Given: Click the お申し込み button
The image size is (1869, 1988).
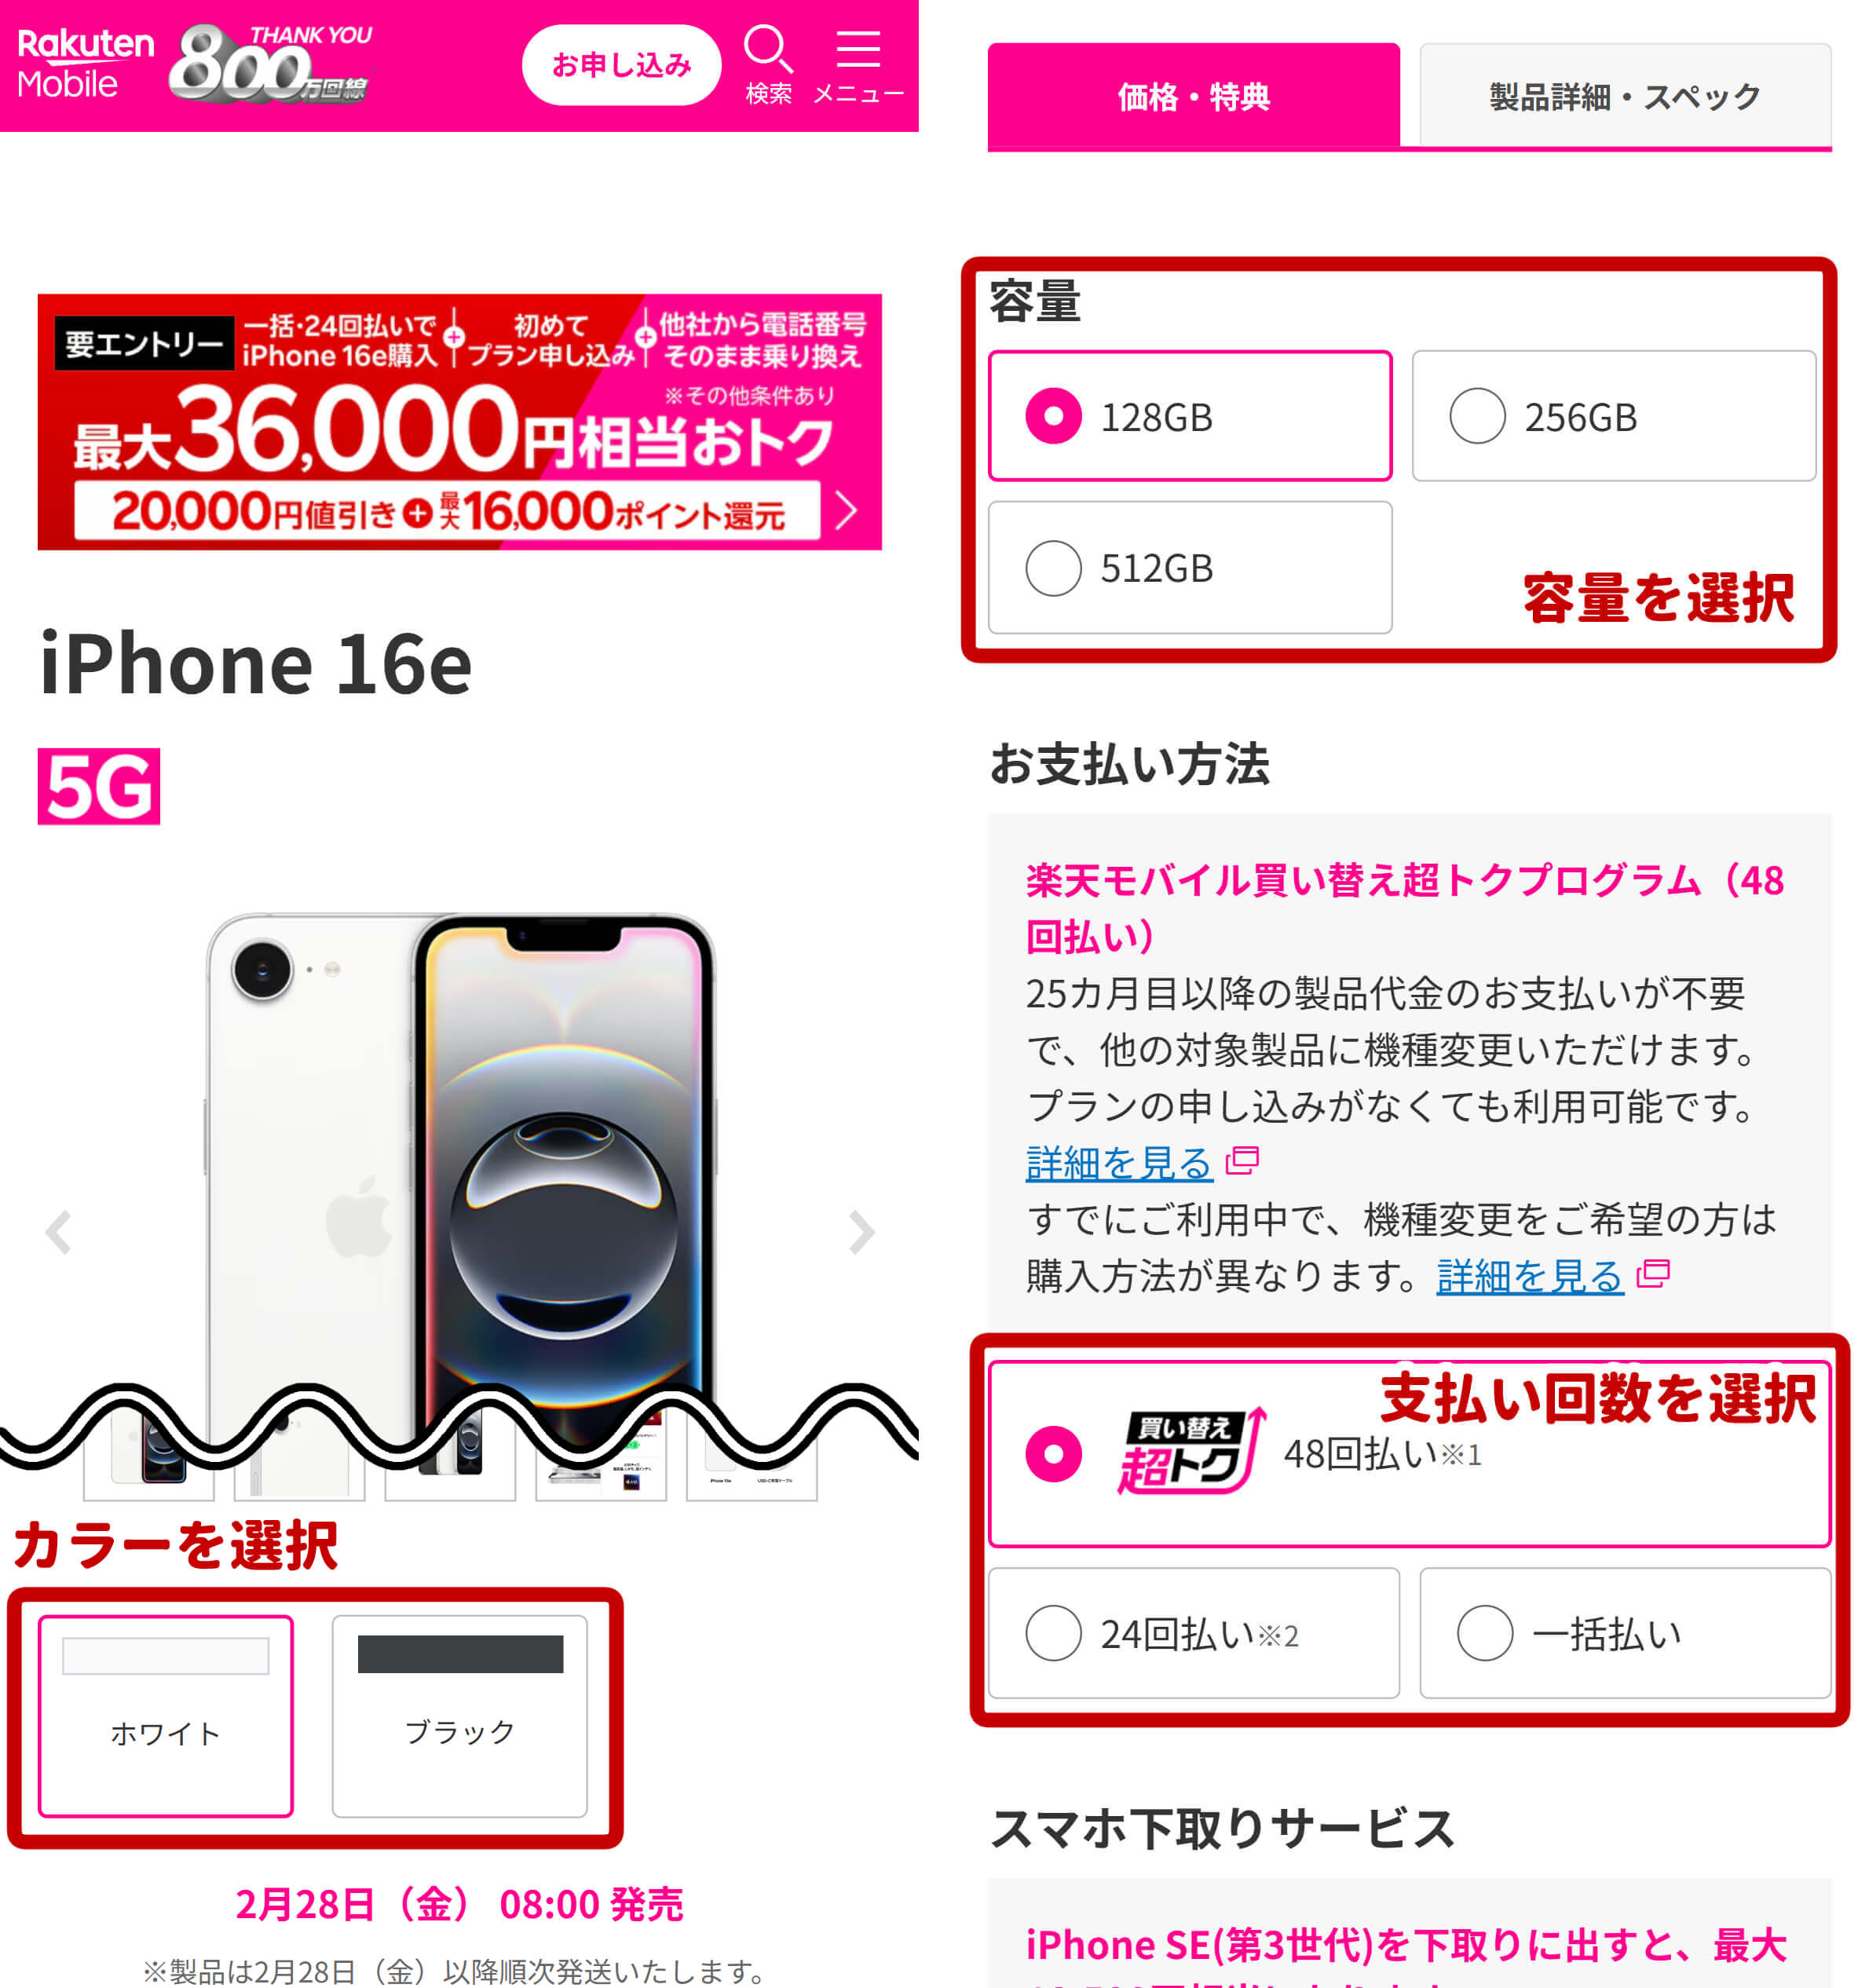Looking at the screenshot, I should pos(621,65).
